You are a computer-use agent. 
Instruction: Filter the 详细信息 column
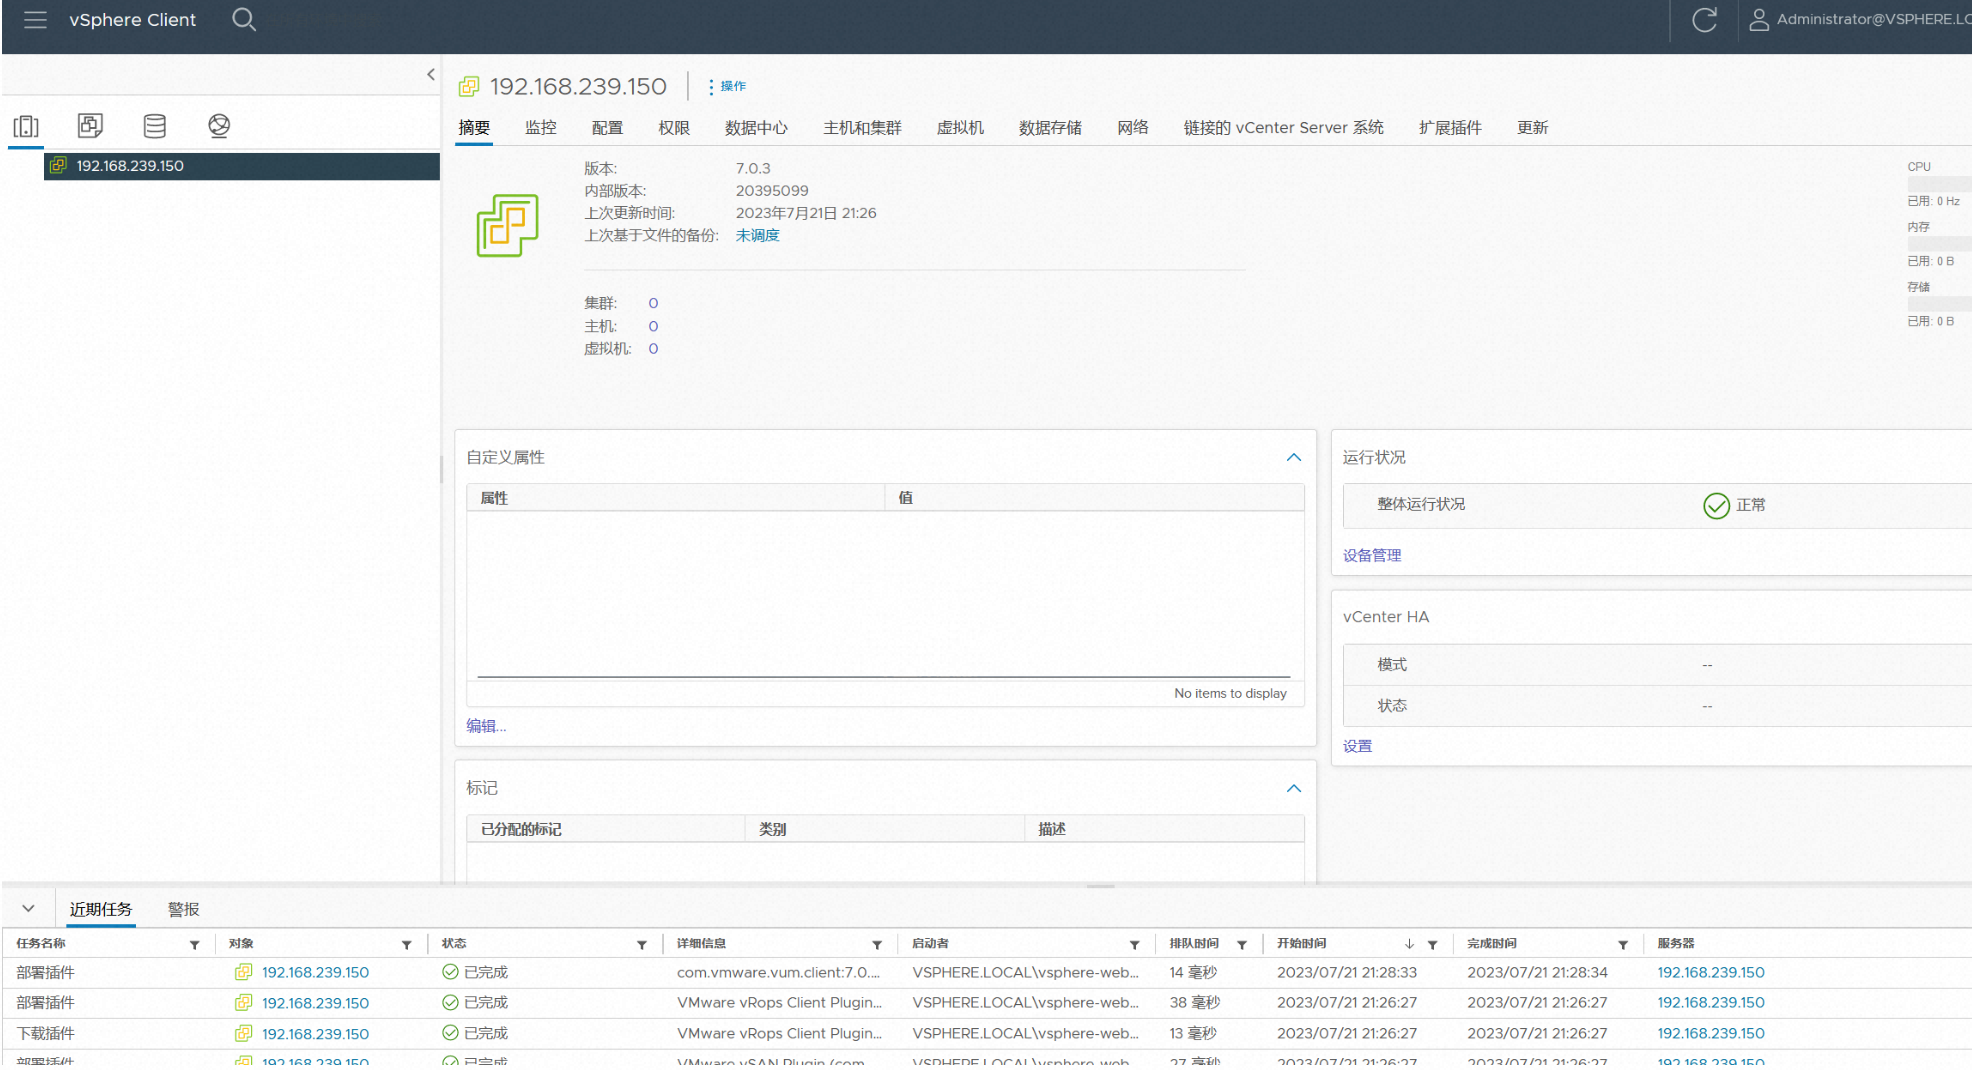pyautogui.click(x=876, y=944)
